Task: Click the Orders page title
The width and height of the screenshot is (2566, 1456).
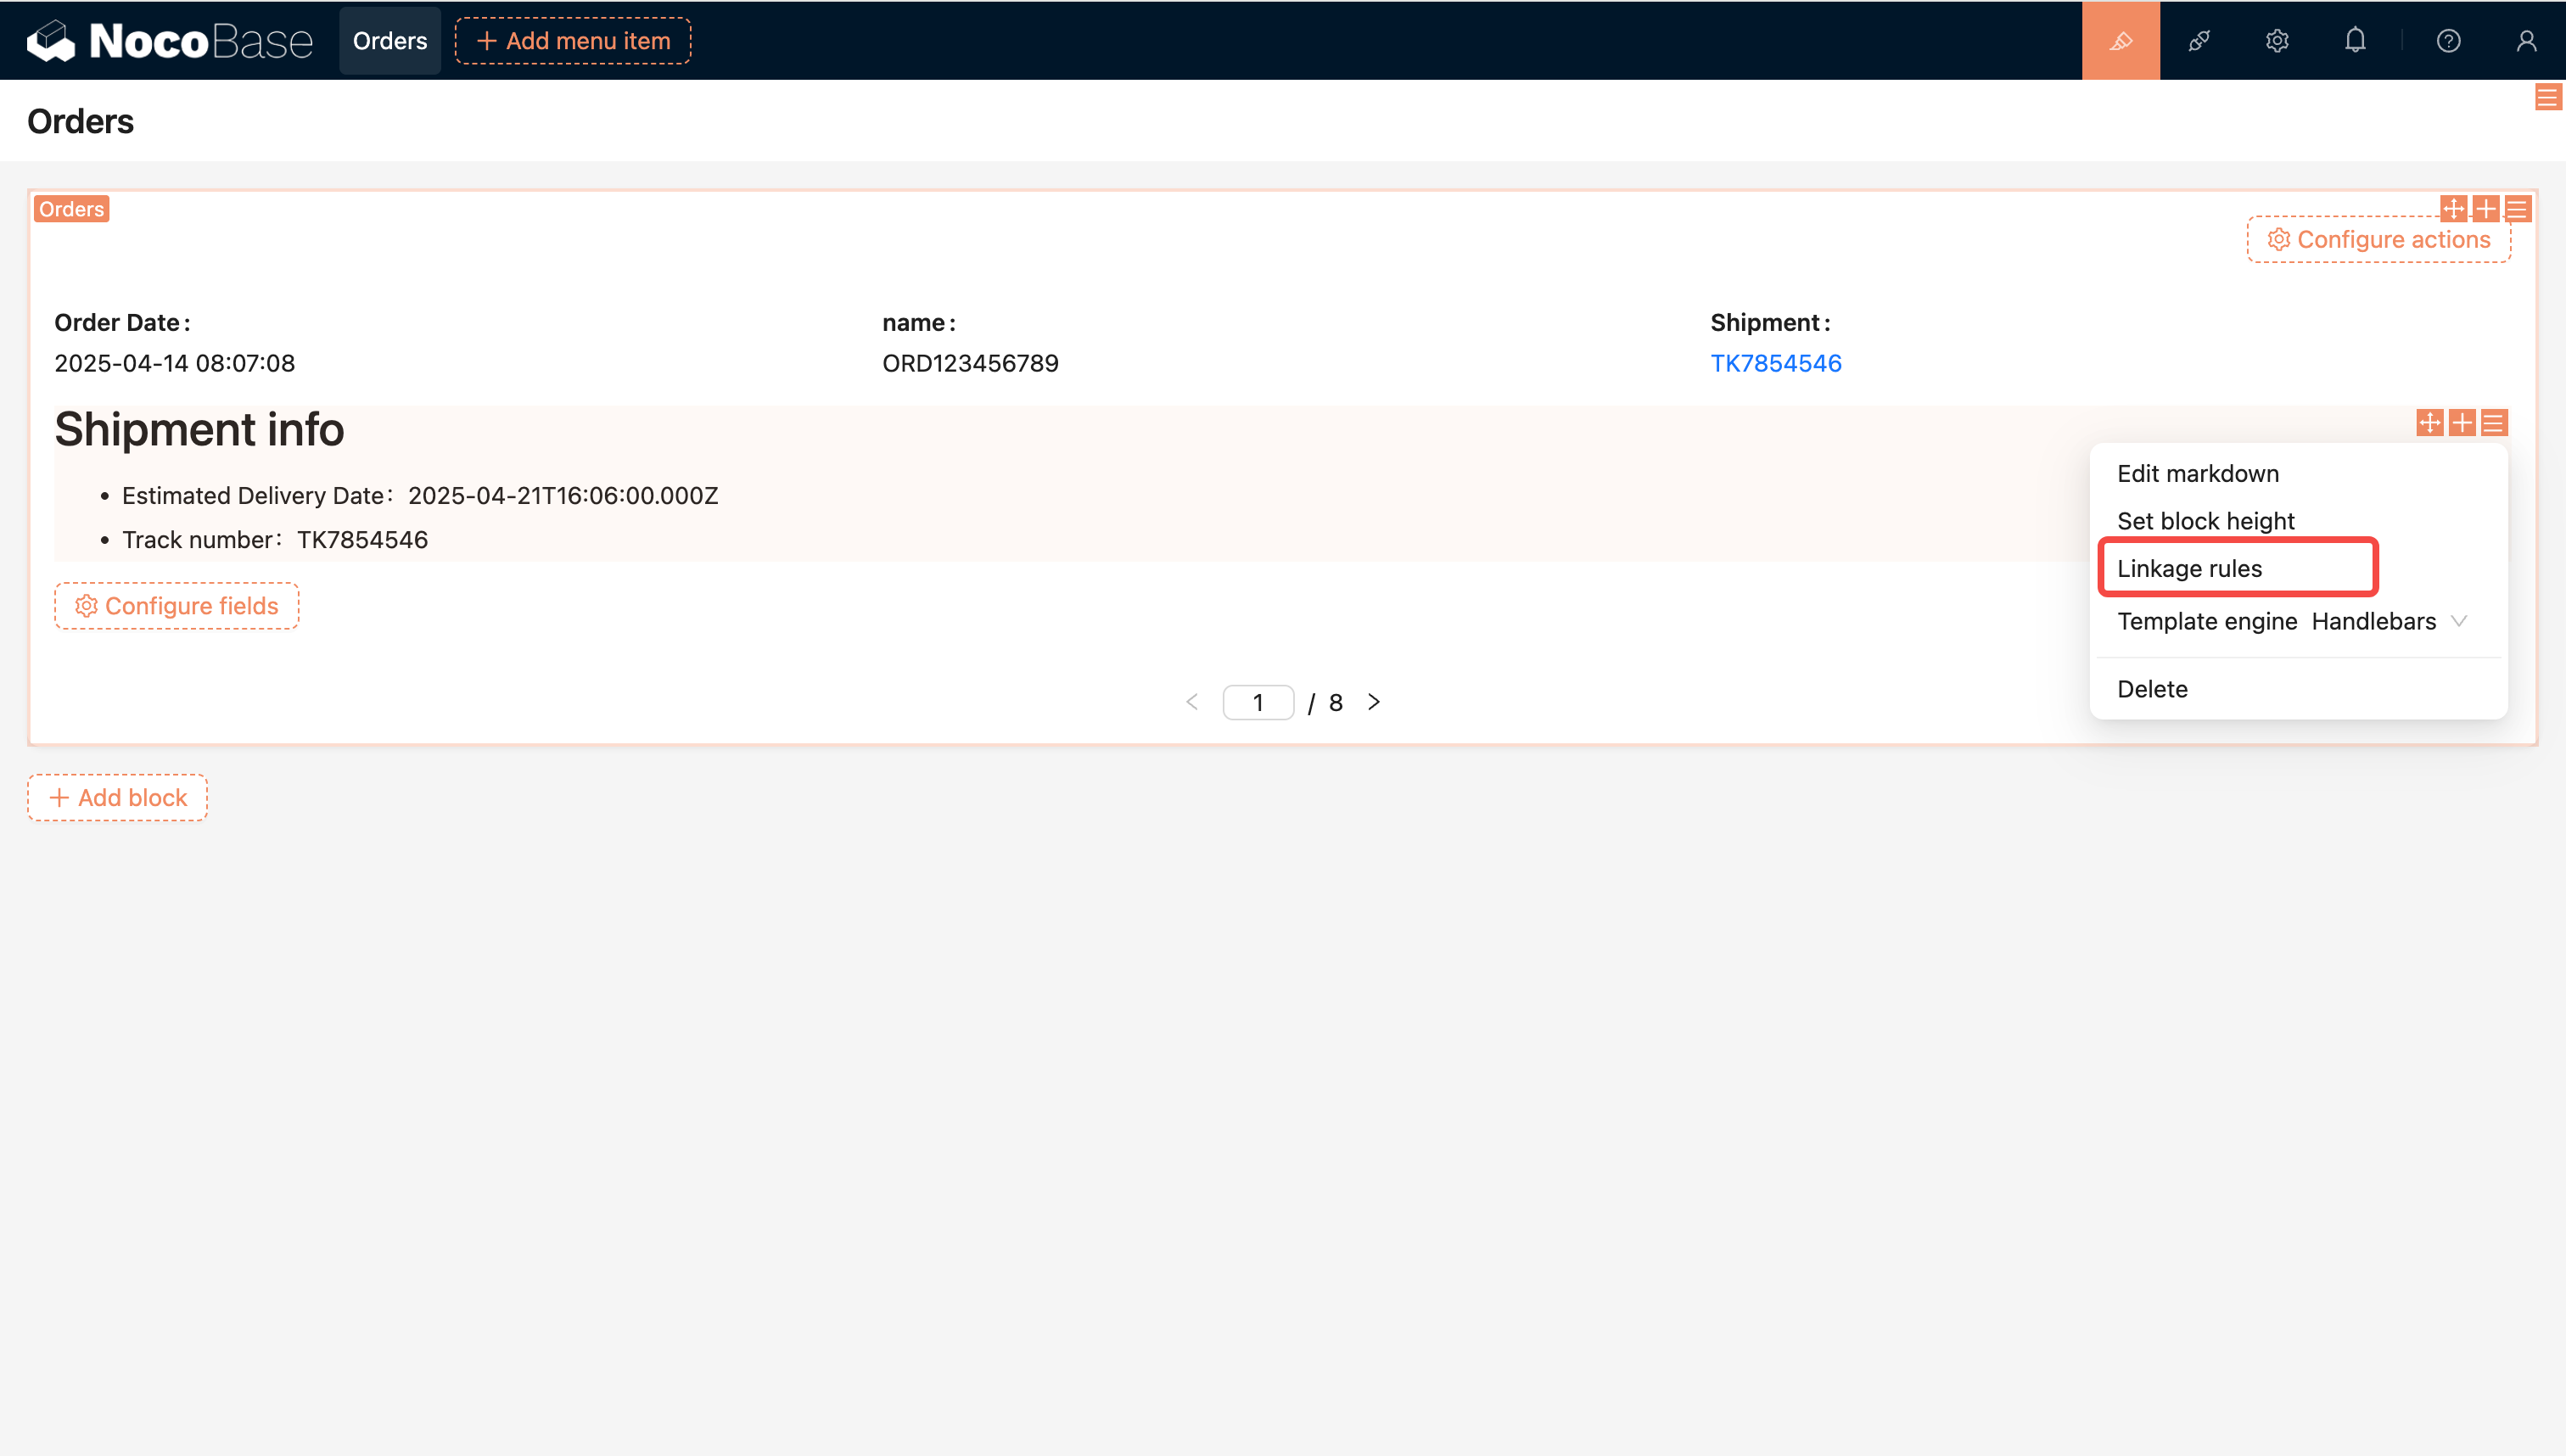Action: click(x=80, y=121)
